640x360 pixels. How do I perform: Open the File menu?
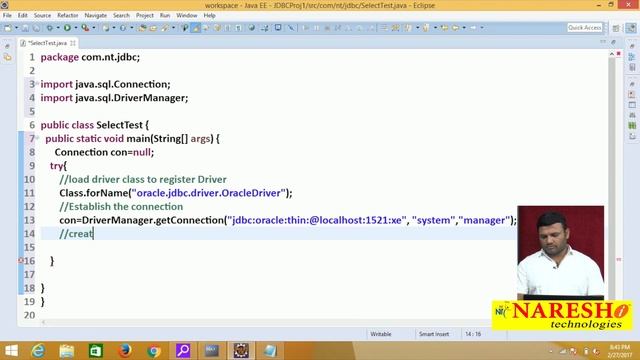(7, 16)
